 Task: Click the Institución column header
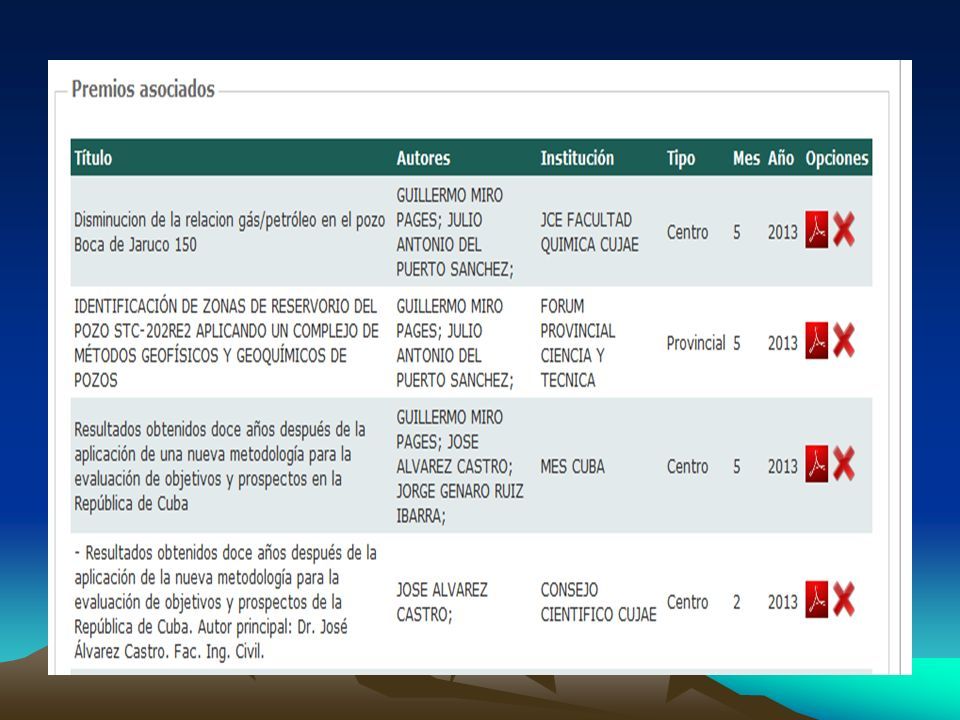click(577, 158)
